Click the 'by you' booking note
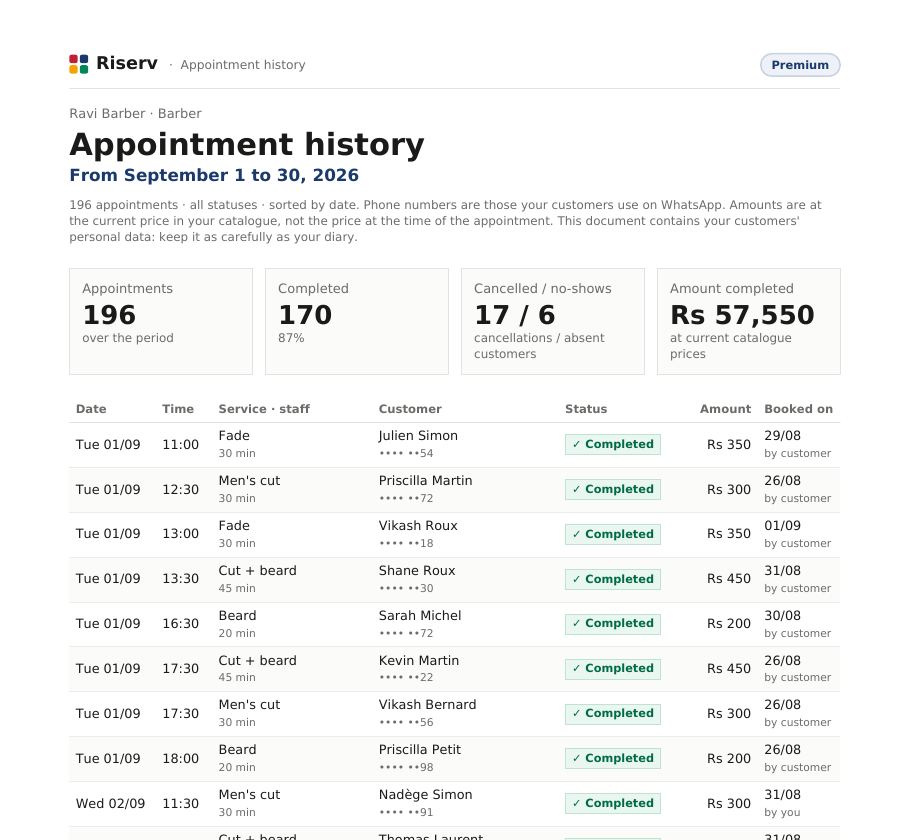Screen dimensions: 910x840 [x=782, y=812]
